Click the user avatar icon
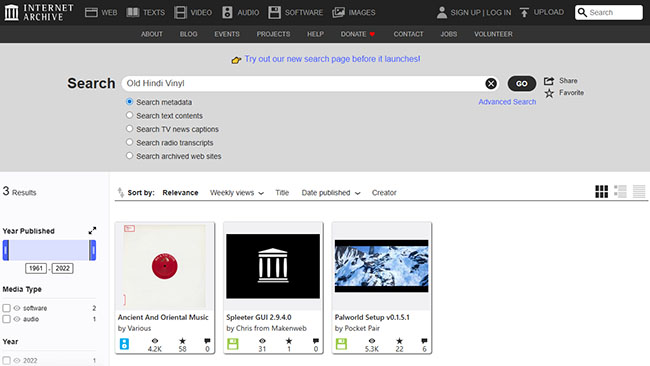The height and width of the screenshot is (366, 650). pos(442,12)
